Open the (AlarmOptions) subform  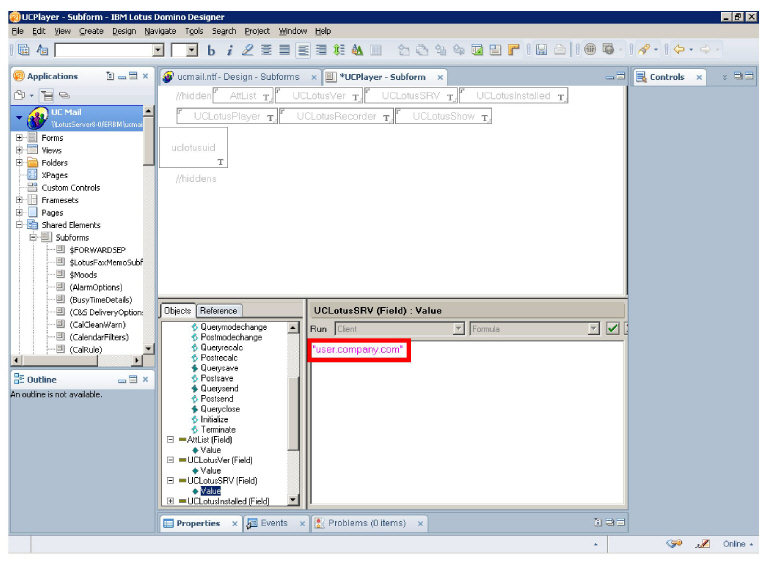(96, 287)
